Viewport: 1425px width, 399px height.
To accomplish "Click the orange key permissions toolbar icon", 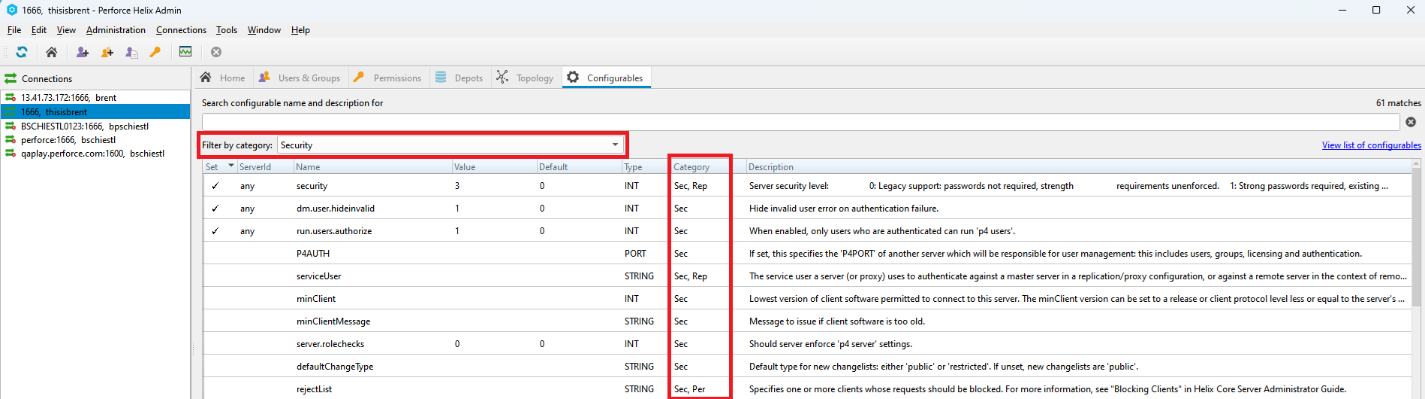I will [x=155, y=51].
